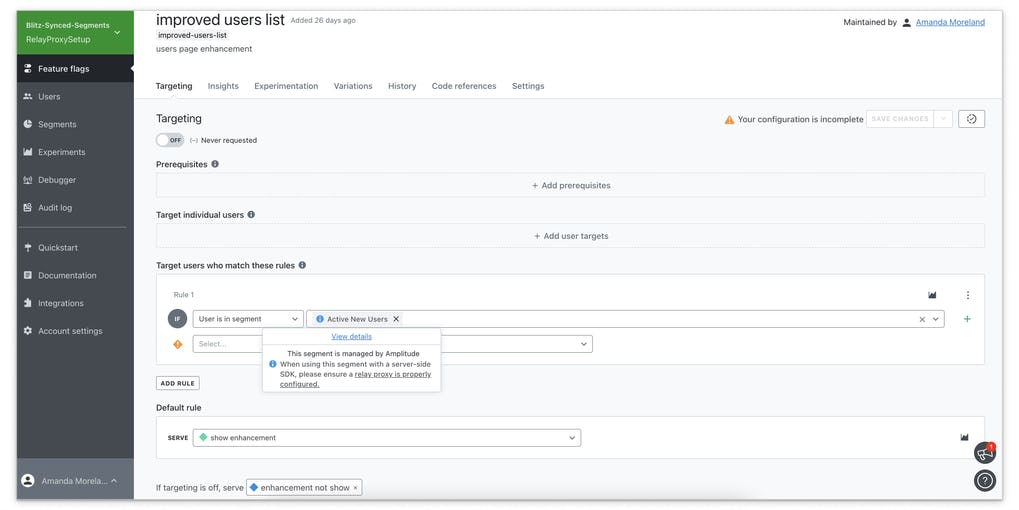The image size is (1019, 510).
Task: Click the Audit log sidebar icon
Action: click(27, 208)
